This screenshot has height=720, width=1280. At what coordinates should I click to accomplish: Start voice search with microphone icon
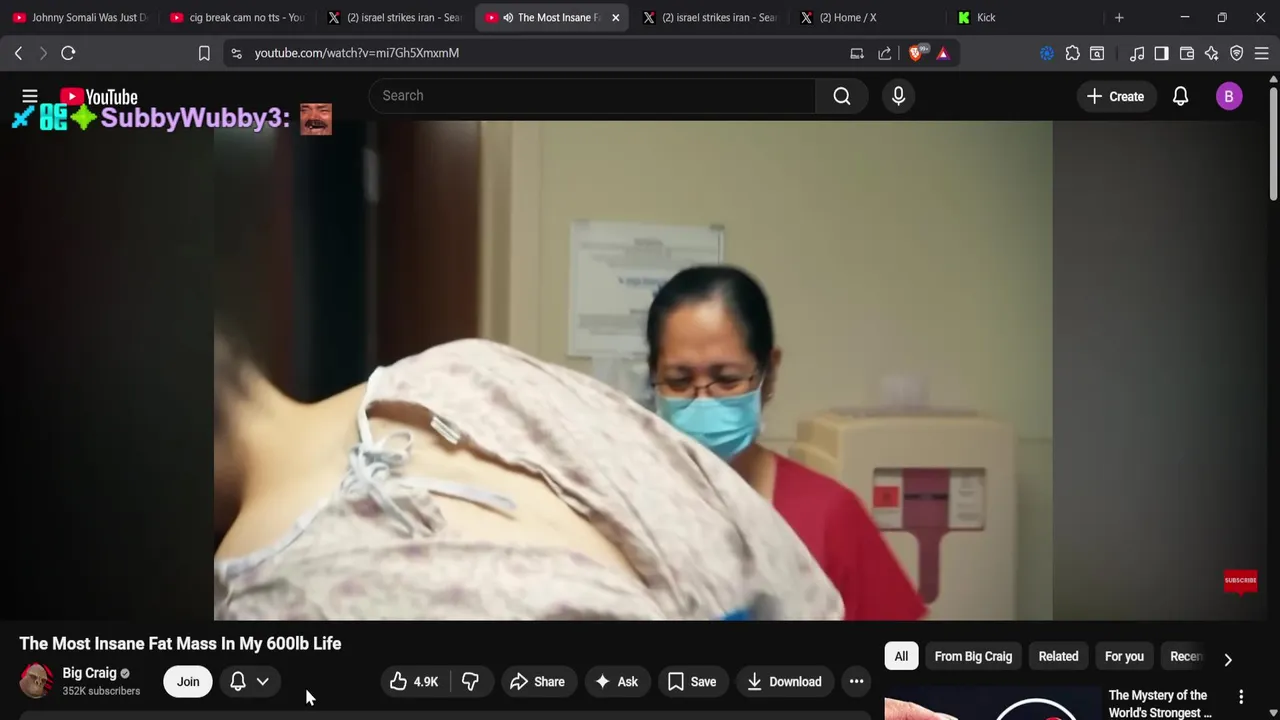click(898, 96)
